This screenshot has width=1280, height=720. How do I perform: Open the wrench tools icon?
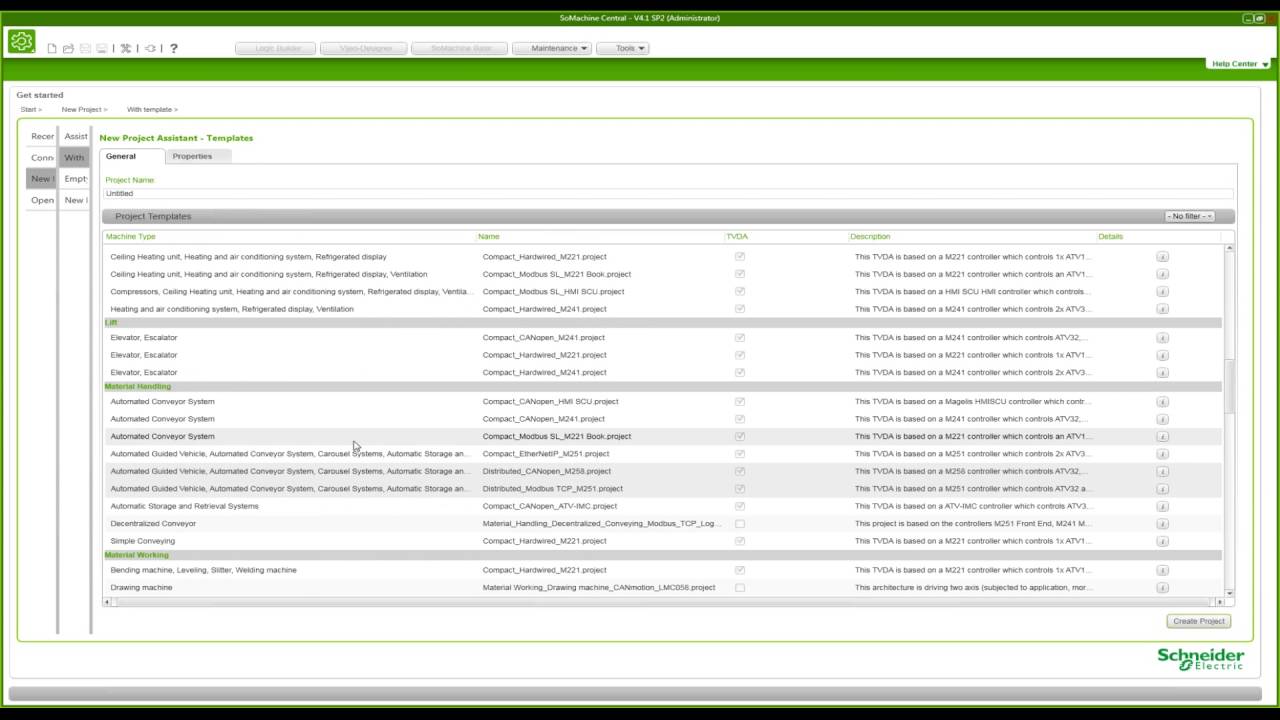click(126, 48)
